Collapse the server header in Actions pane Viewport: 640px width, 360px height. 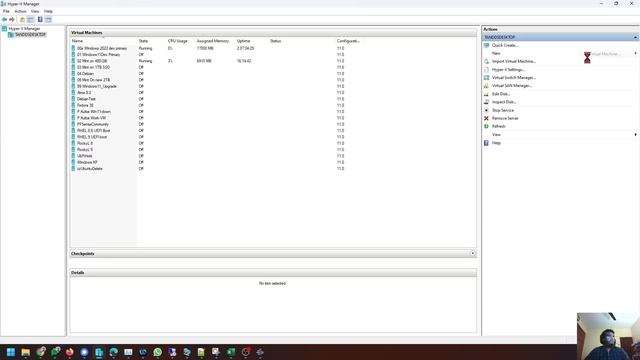pyautogui.click(x=636, y=37)
